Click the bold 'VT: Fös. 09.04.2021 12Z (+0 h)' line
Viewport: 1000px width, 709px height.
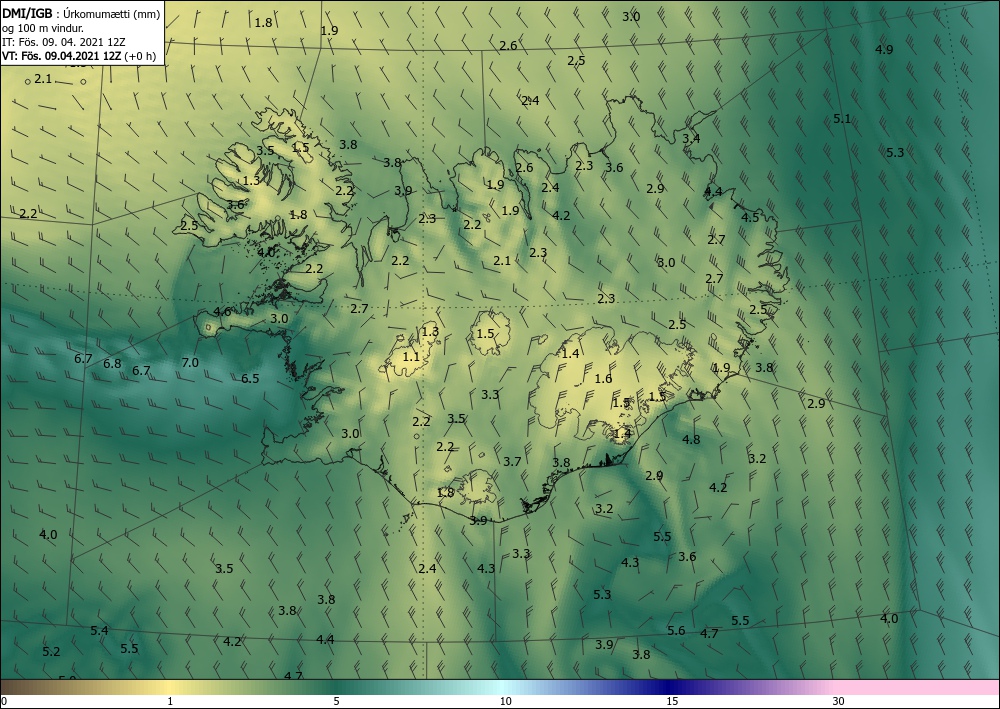[80, 55]
